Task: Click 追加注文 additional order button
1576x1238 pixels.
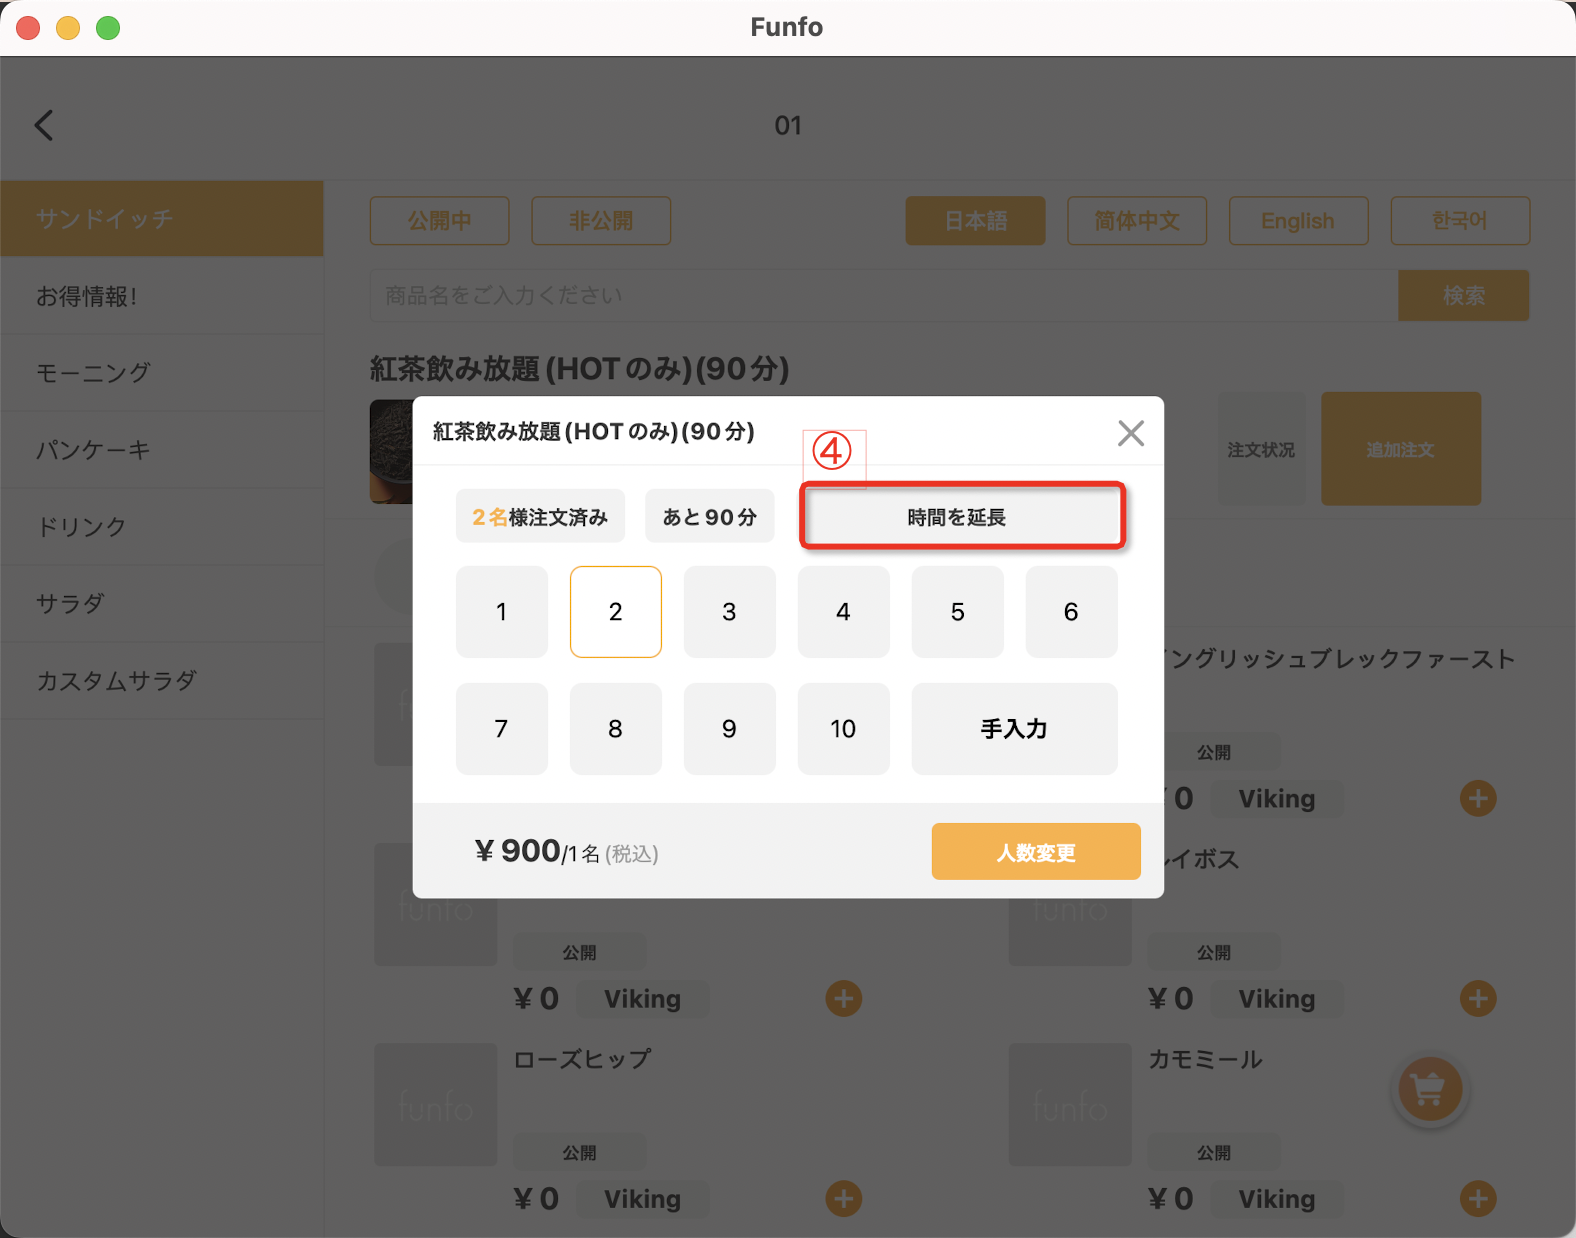Action: coord(1401,449)
